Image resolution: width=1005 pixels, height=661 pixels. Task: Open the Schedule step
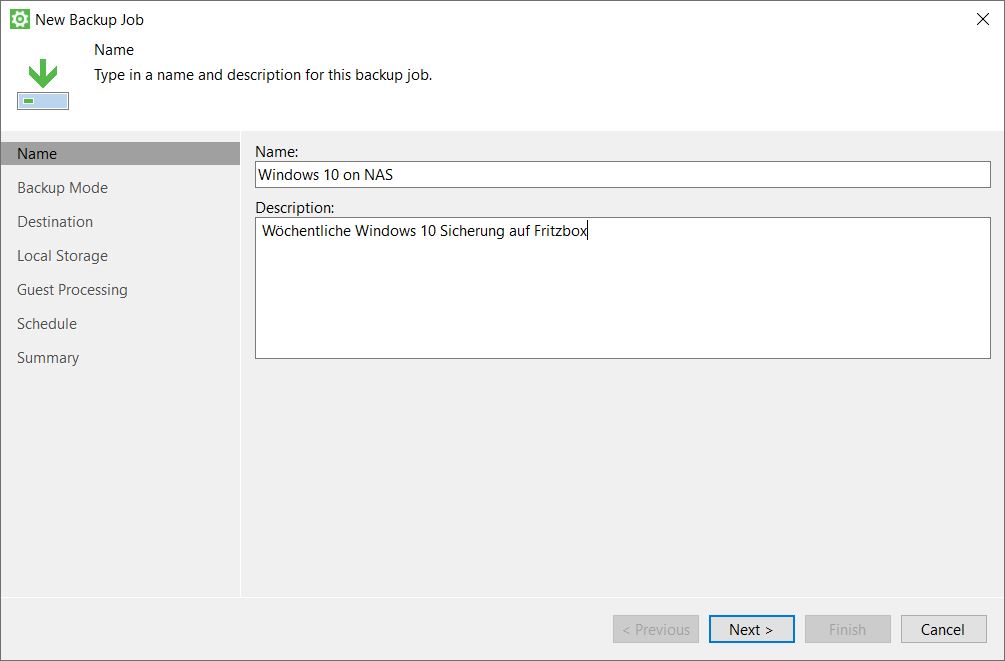[x=47, y=324]
